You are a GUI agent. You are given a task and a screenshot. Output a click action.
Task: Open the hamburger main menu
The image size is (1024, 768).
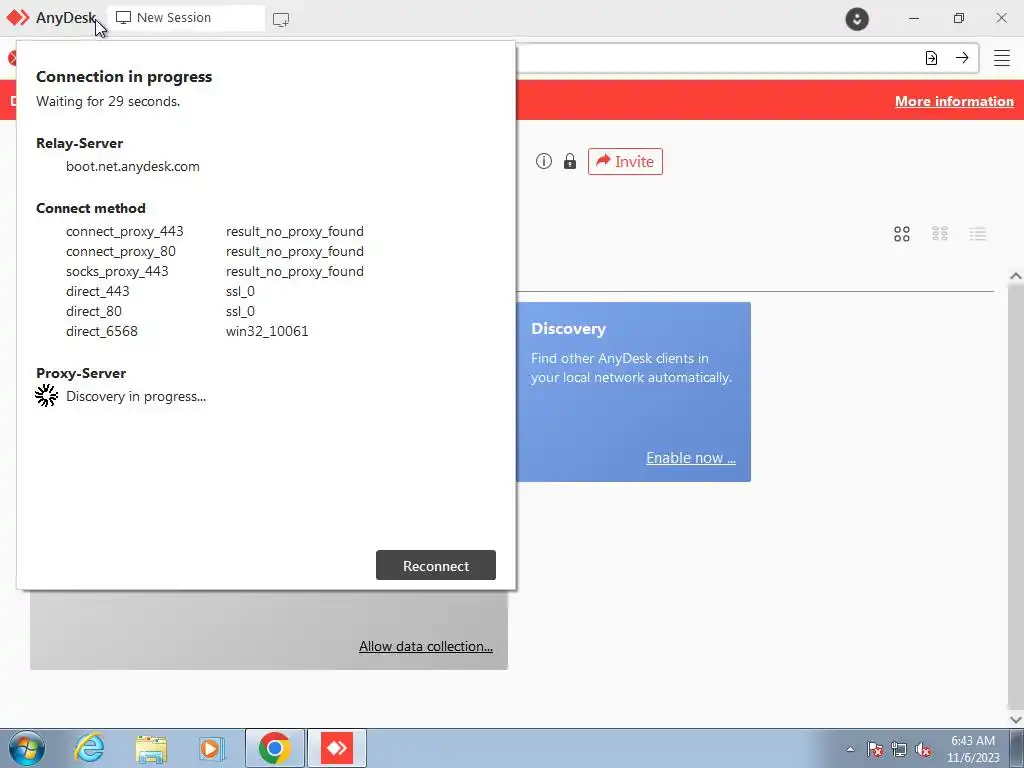[x=1002, y=58]
